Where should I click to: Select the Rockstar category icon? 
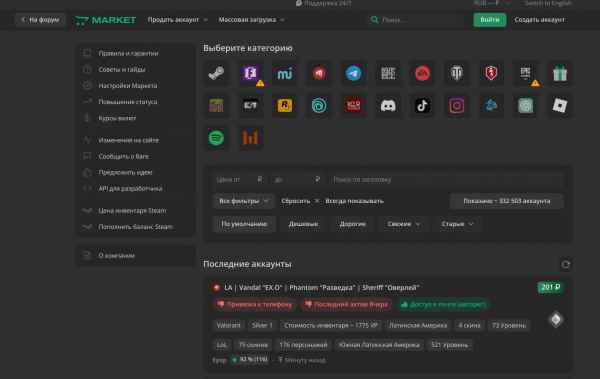point(285,105)
